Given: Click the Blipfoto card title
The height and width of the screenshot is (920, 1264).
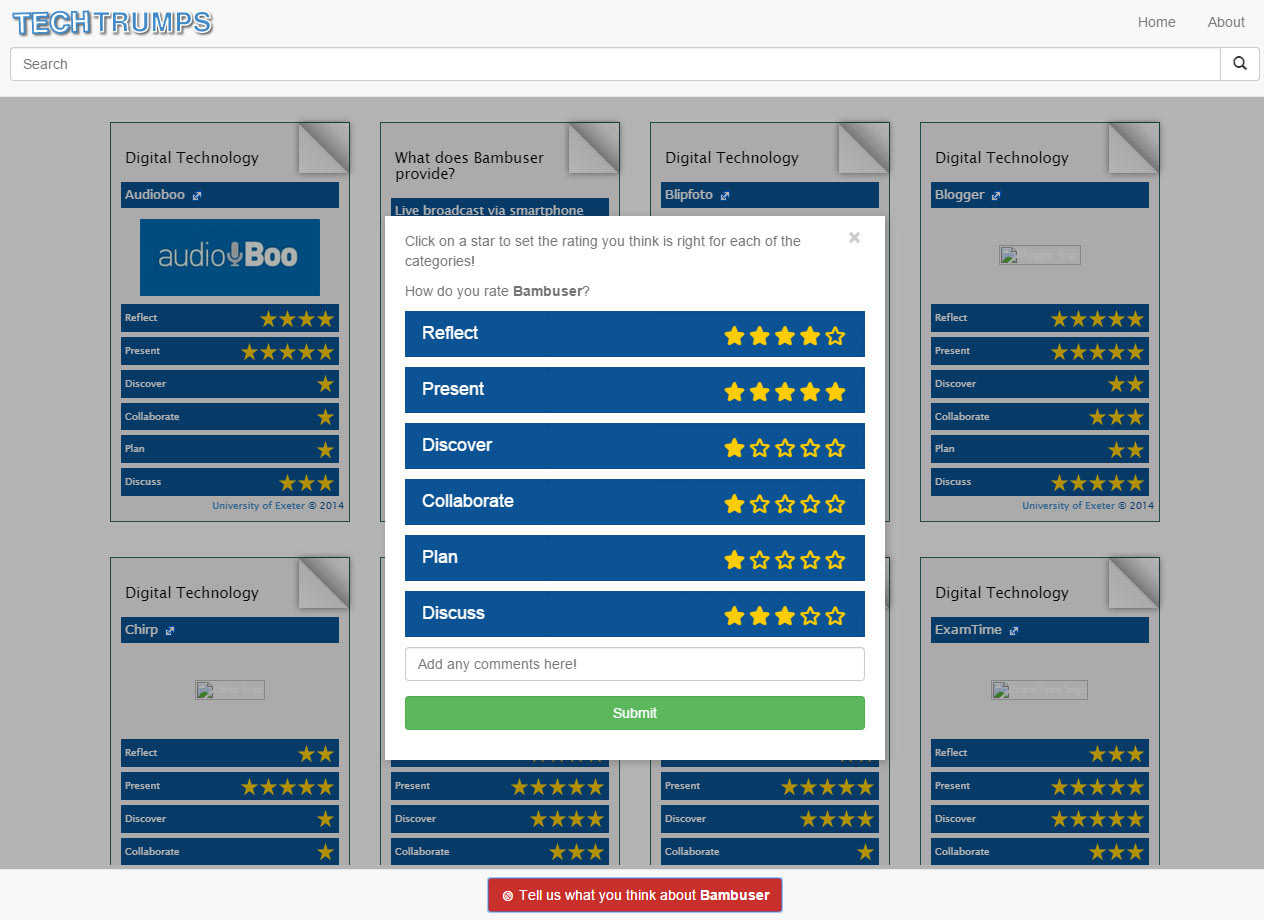Looking at the screenshot, I should coord(689,195).
